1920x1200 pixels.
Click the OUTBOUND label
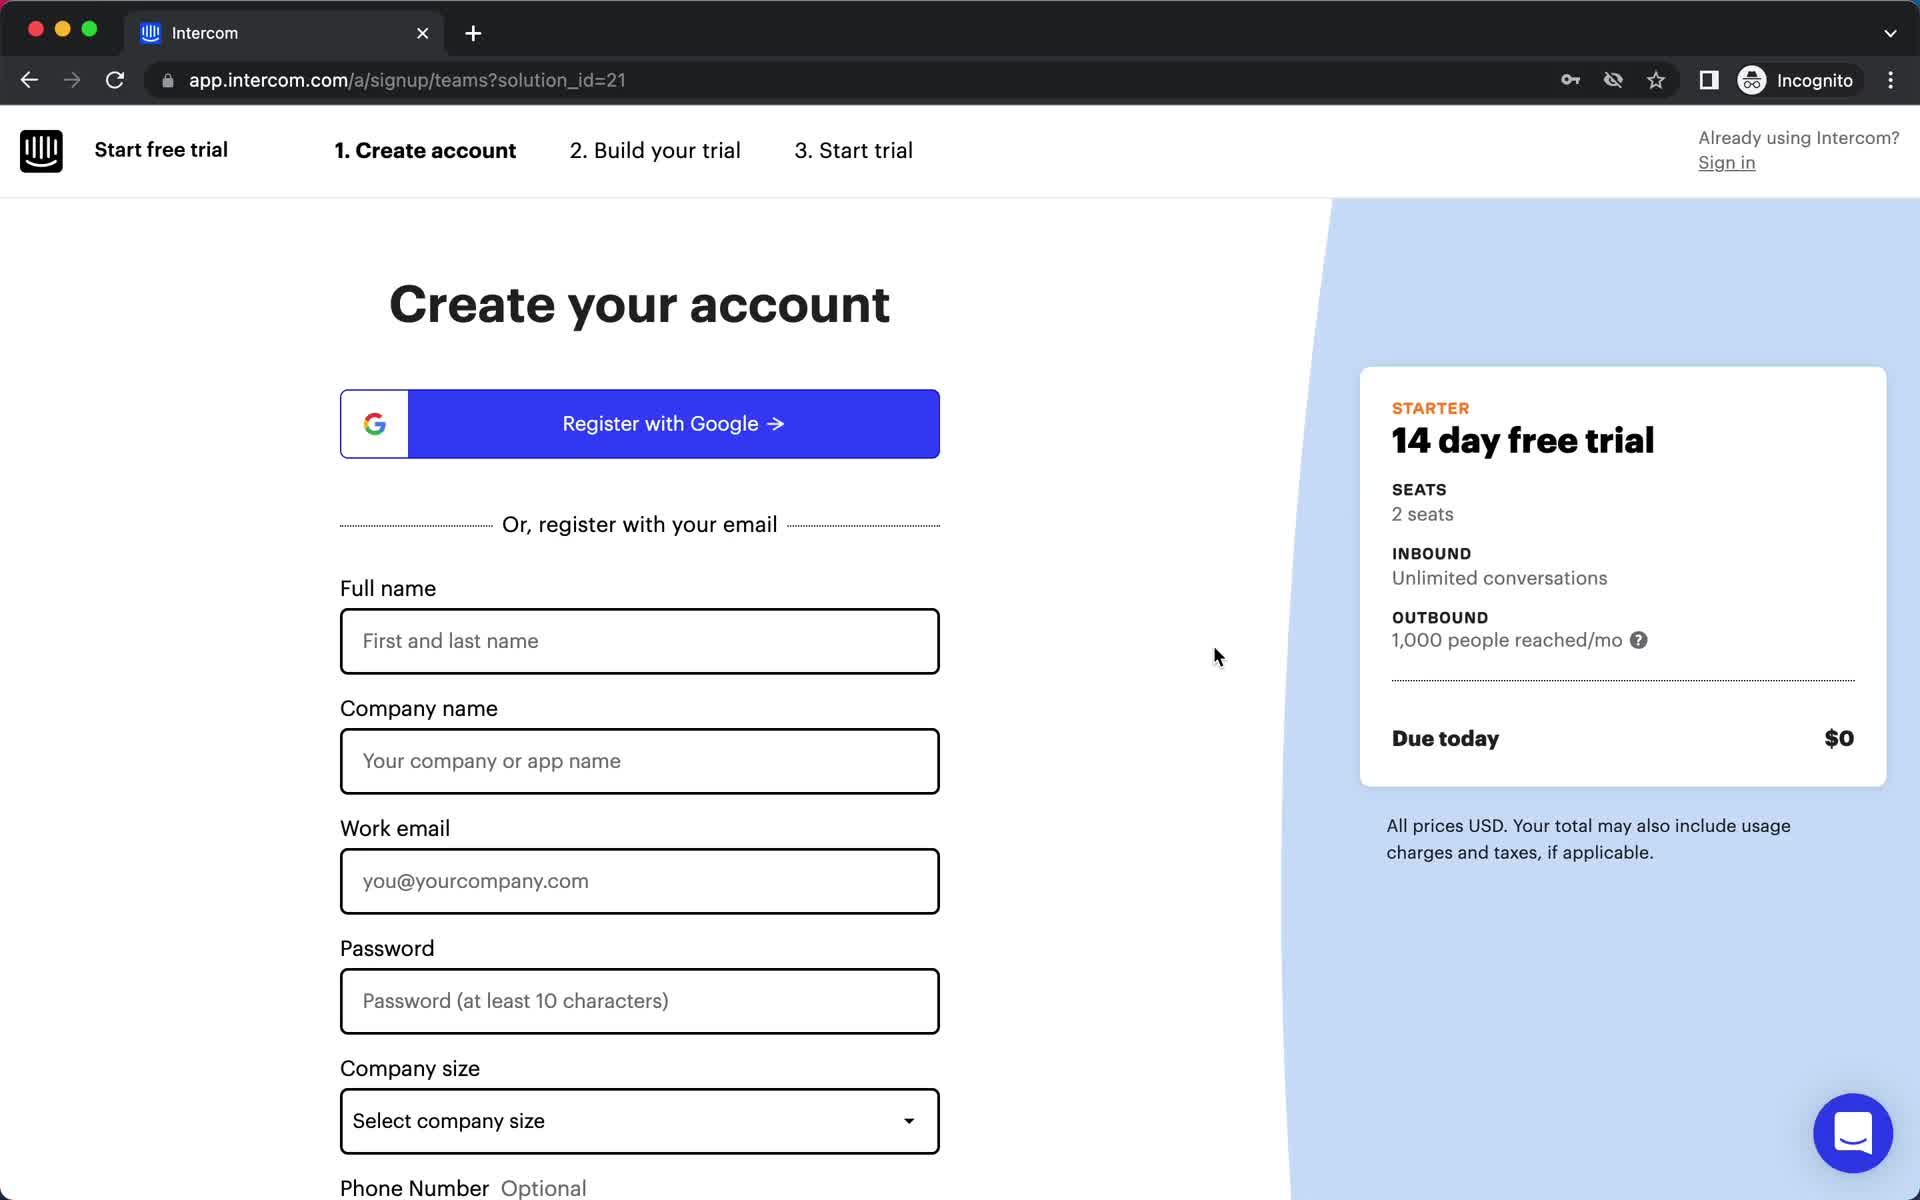[x=1440, y=618]
